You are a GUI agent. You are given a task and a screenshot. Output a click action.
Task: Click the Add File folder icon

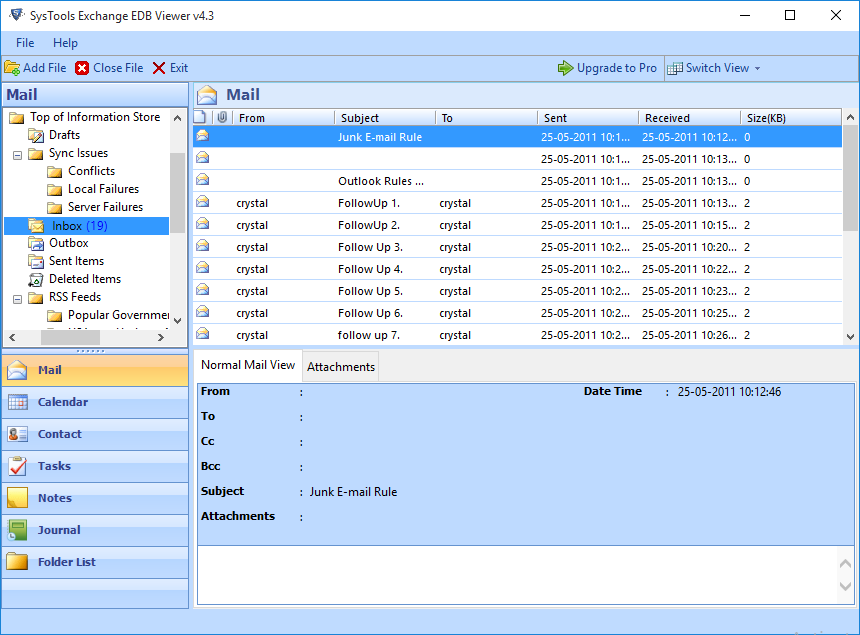[x=12, y=68]
